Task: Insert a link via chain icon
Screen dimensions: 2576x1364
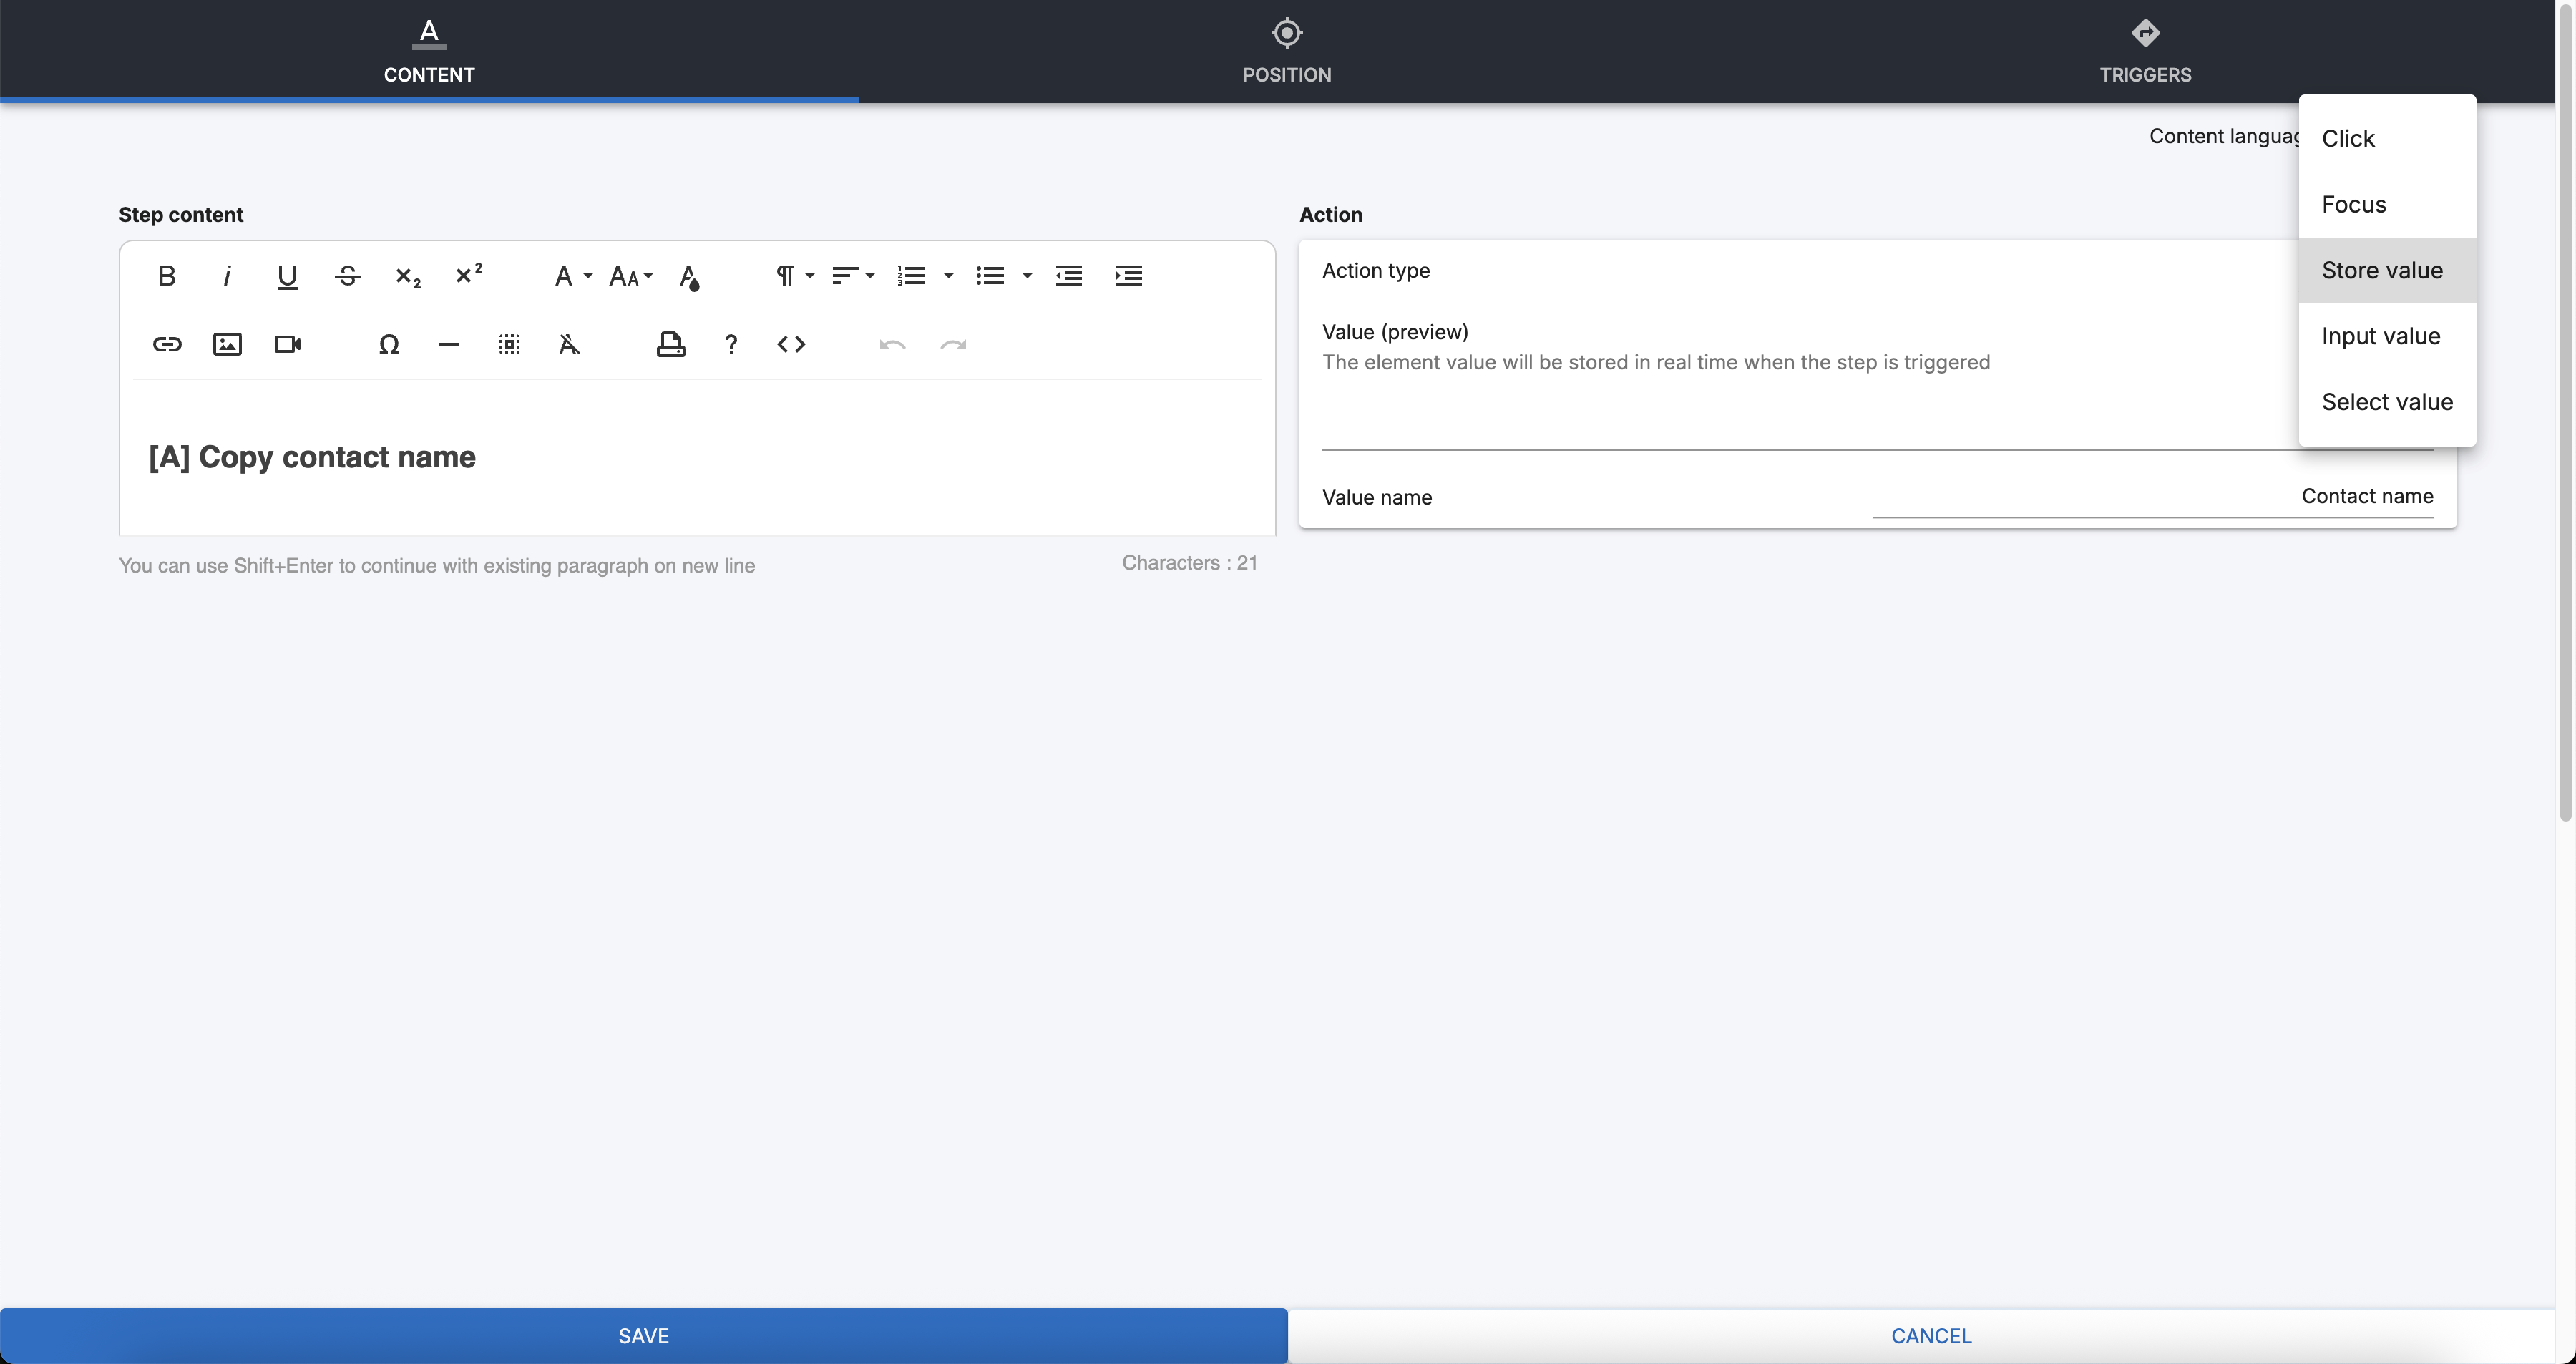Action: pos(167,345)
